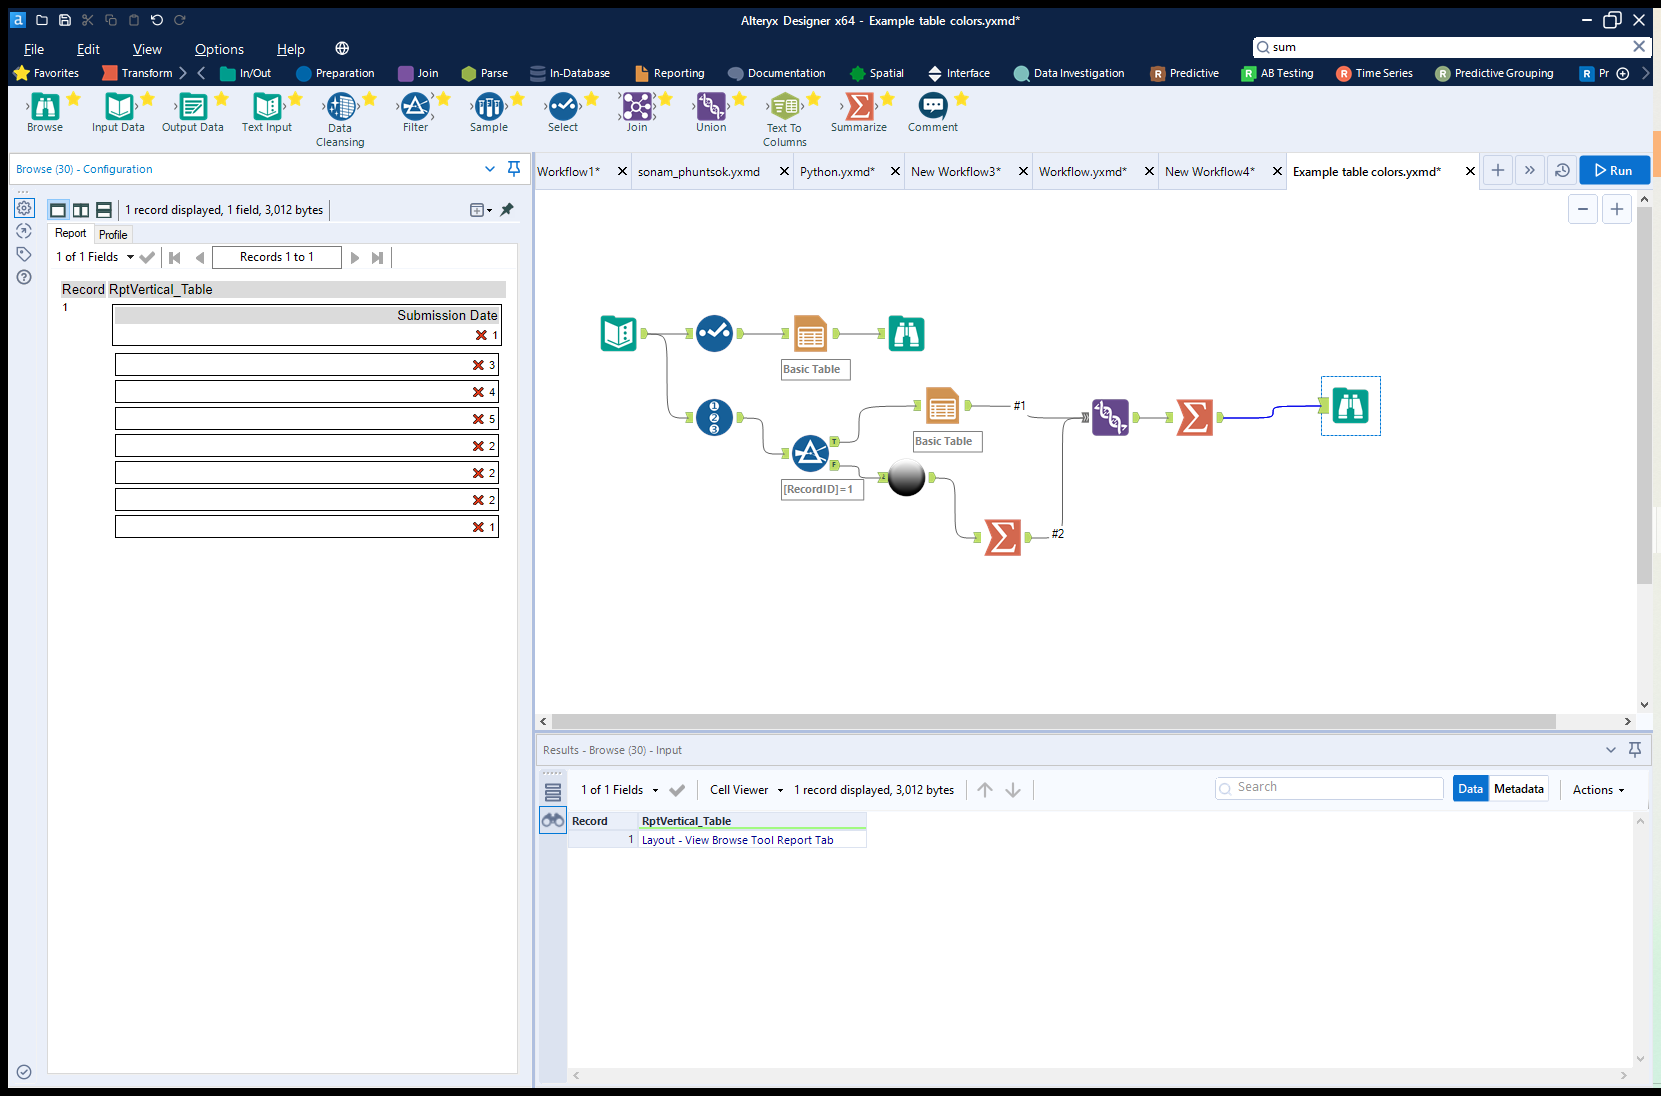
Task: Pin the Results panel
Action: [1636, 749]
